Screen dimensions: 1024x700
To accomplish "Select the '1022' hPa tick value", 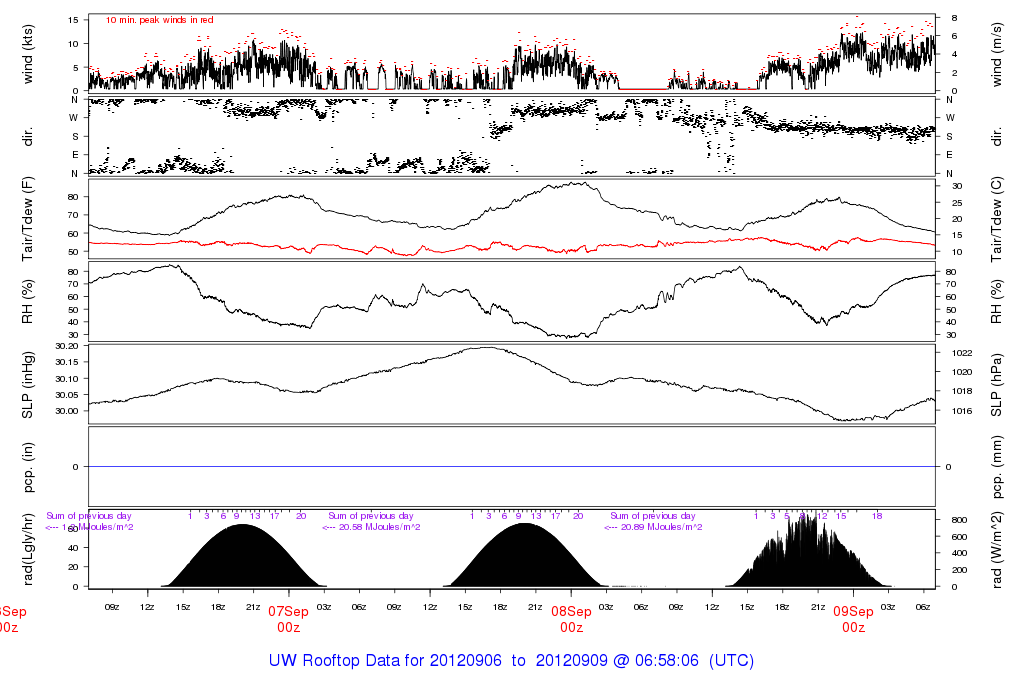I will [x=963, y=353].
